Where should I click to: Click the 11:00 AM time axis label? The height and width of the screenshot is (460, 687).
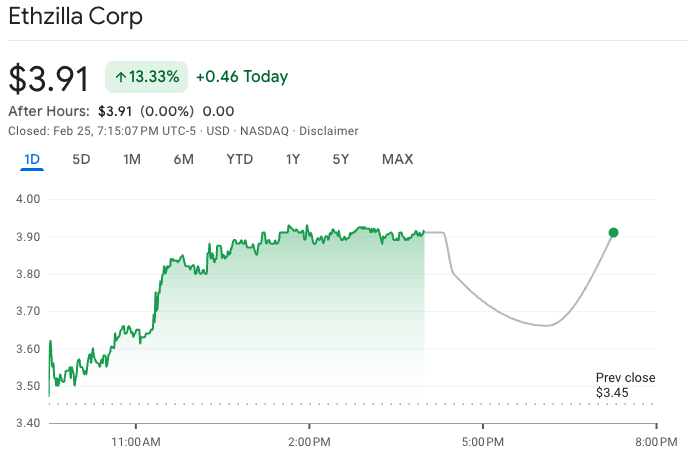coord(135,441)
